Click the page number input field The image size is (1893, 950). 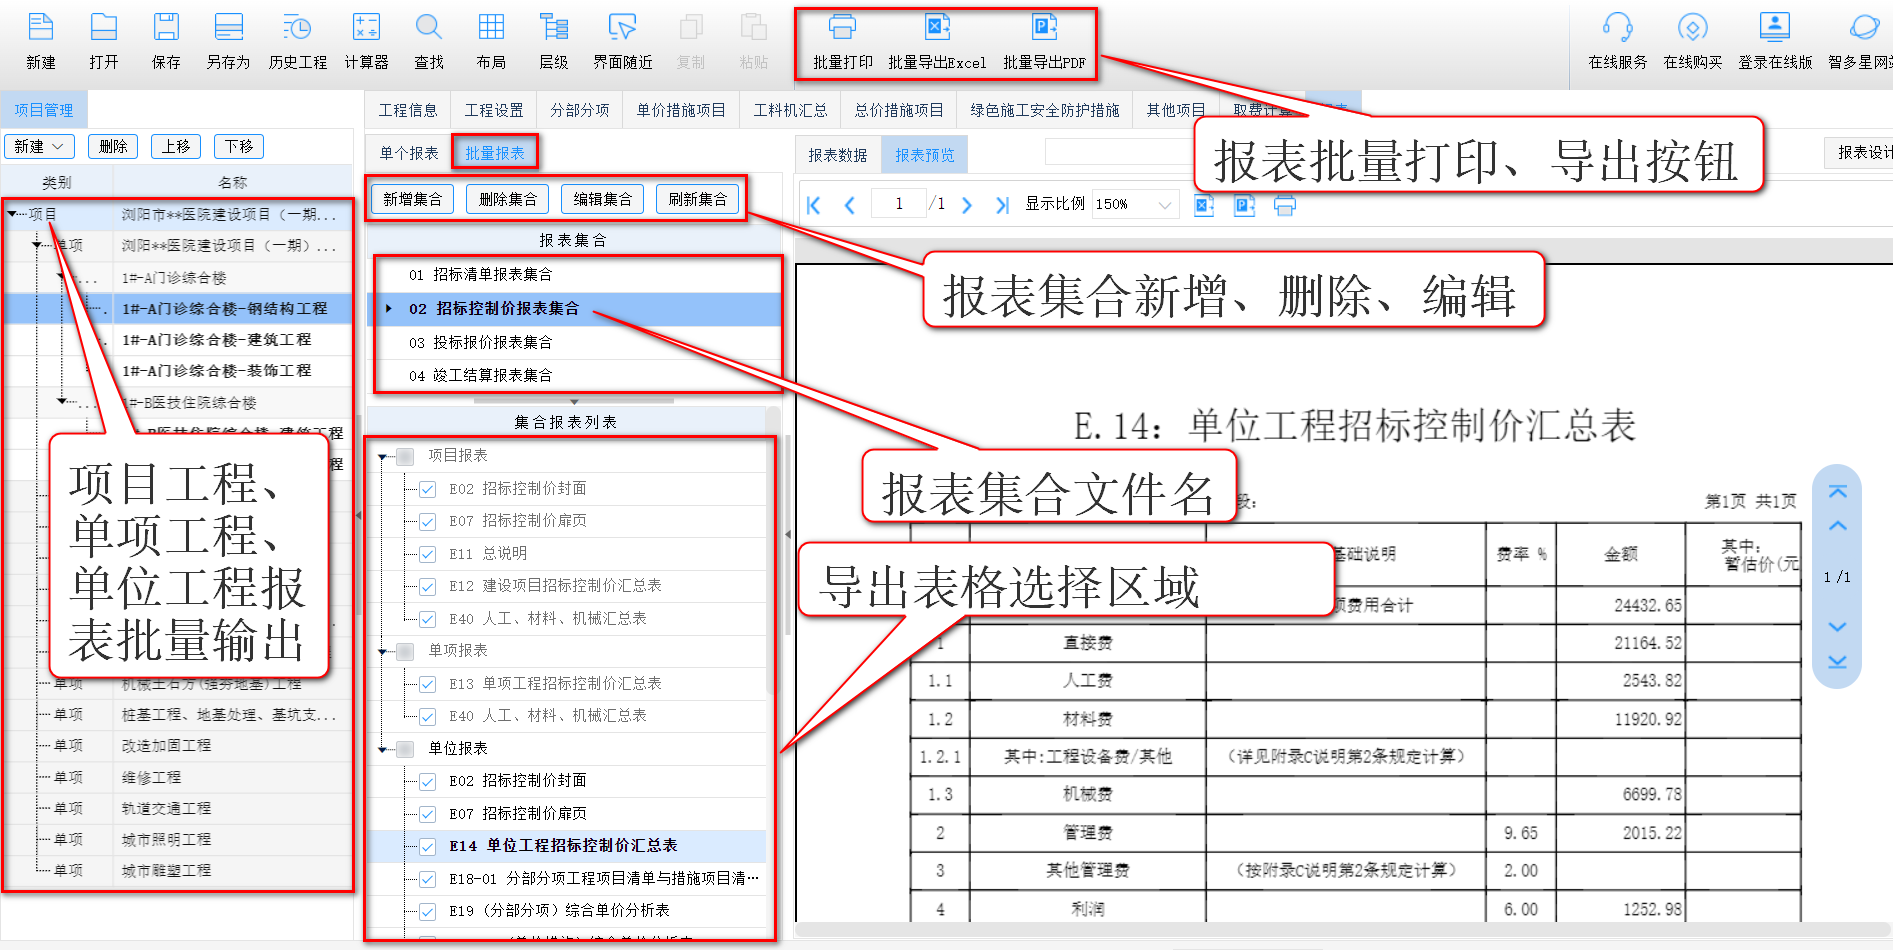898,203
